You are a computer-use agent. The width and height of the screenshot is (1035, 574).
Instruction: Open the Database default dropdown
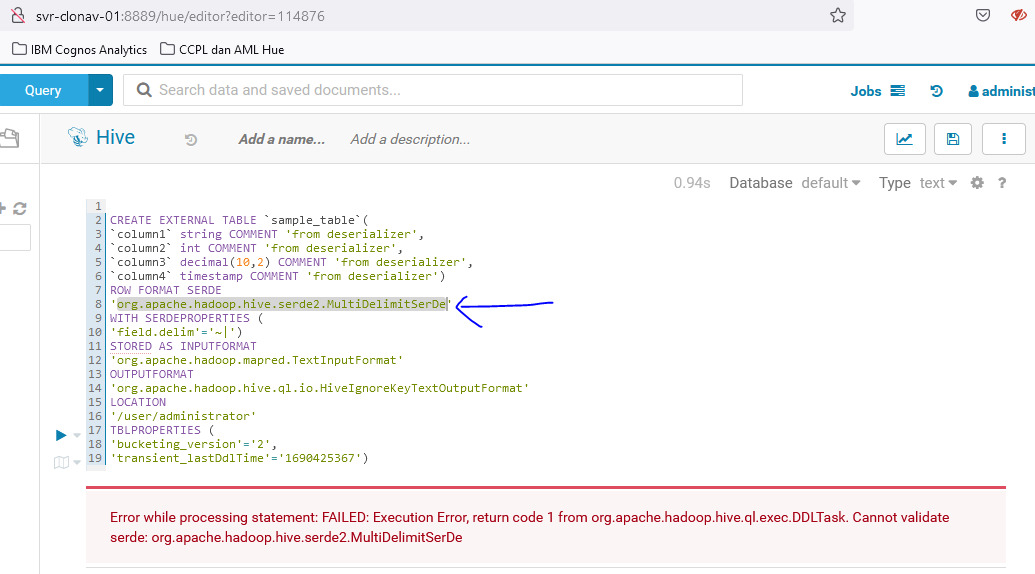pos(830,183)
